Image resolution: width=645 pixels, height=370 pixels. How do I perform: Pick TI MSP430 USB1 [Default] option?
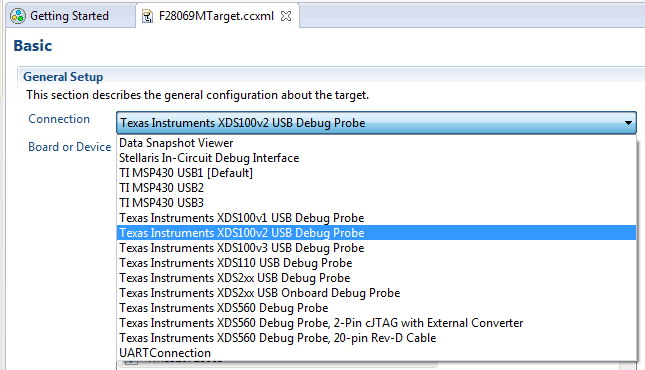point(376,173)
